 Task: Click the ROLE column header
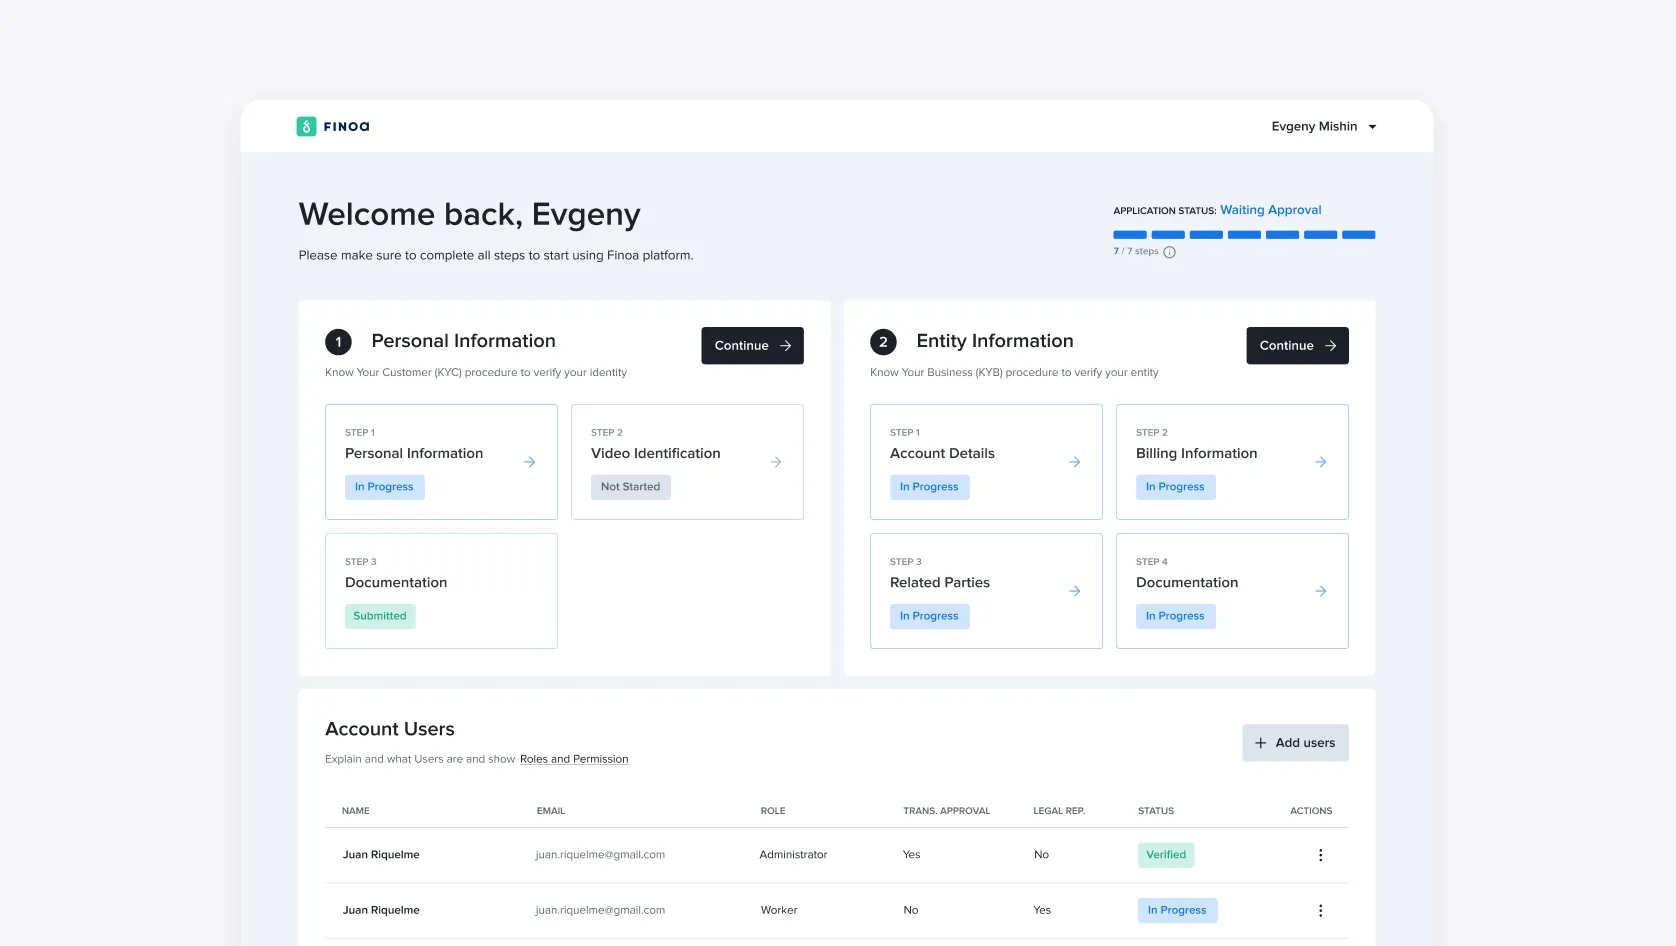[x=773, y=811]
